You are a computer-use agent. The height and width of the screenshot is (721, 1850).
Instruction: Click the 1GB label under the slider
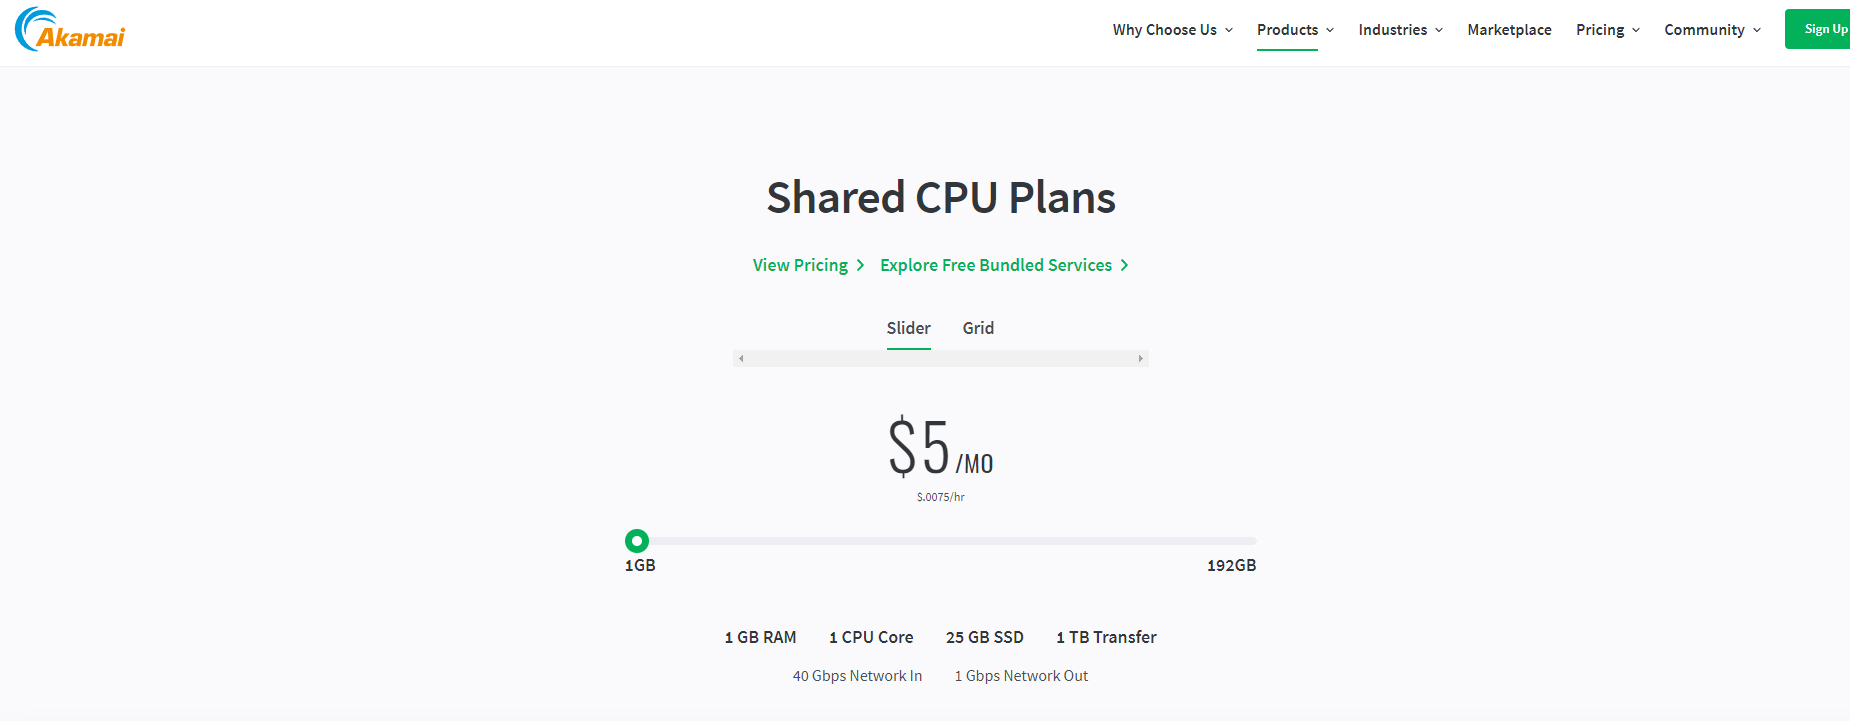[x=640, y=565]
